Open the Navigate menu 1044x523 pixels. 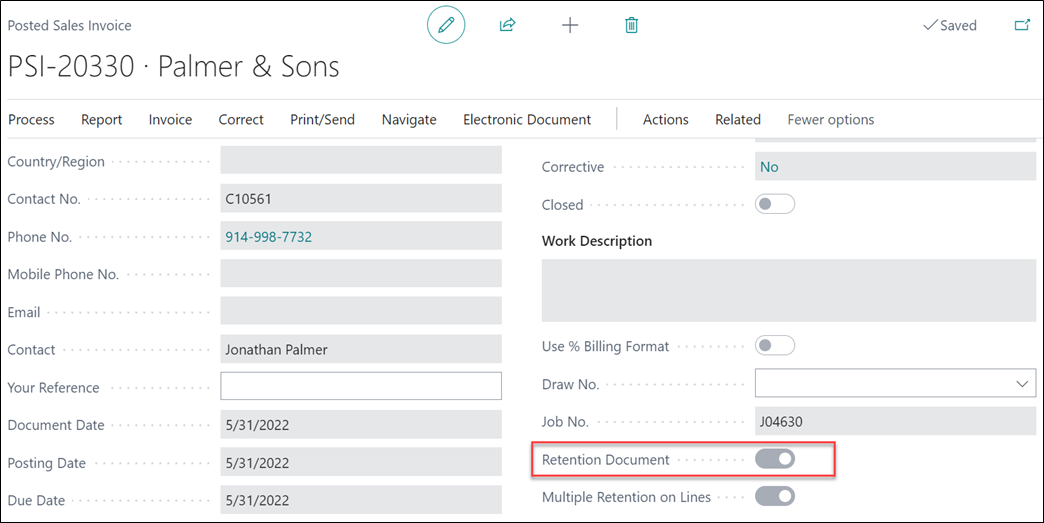click(x=409, y=119)
